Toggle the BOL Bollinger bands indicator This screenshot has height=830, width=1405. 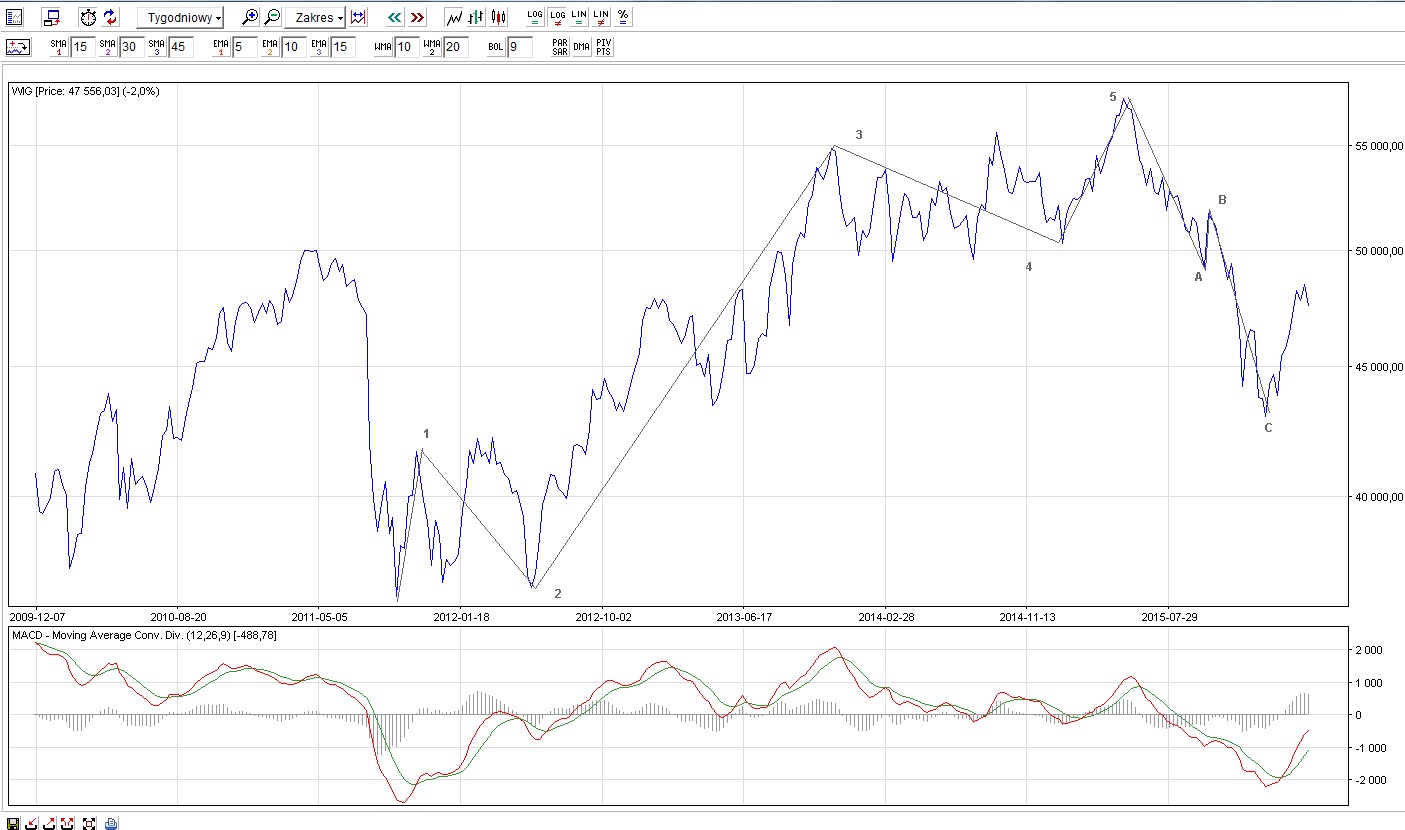click(496, 47)
